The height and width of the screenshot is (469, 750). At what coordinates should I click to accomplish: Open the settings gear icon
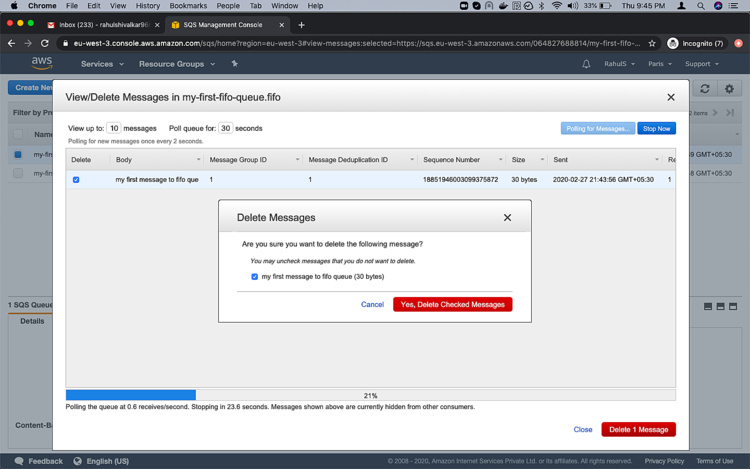tap(729, 89)
